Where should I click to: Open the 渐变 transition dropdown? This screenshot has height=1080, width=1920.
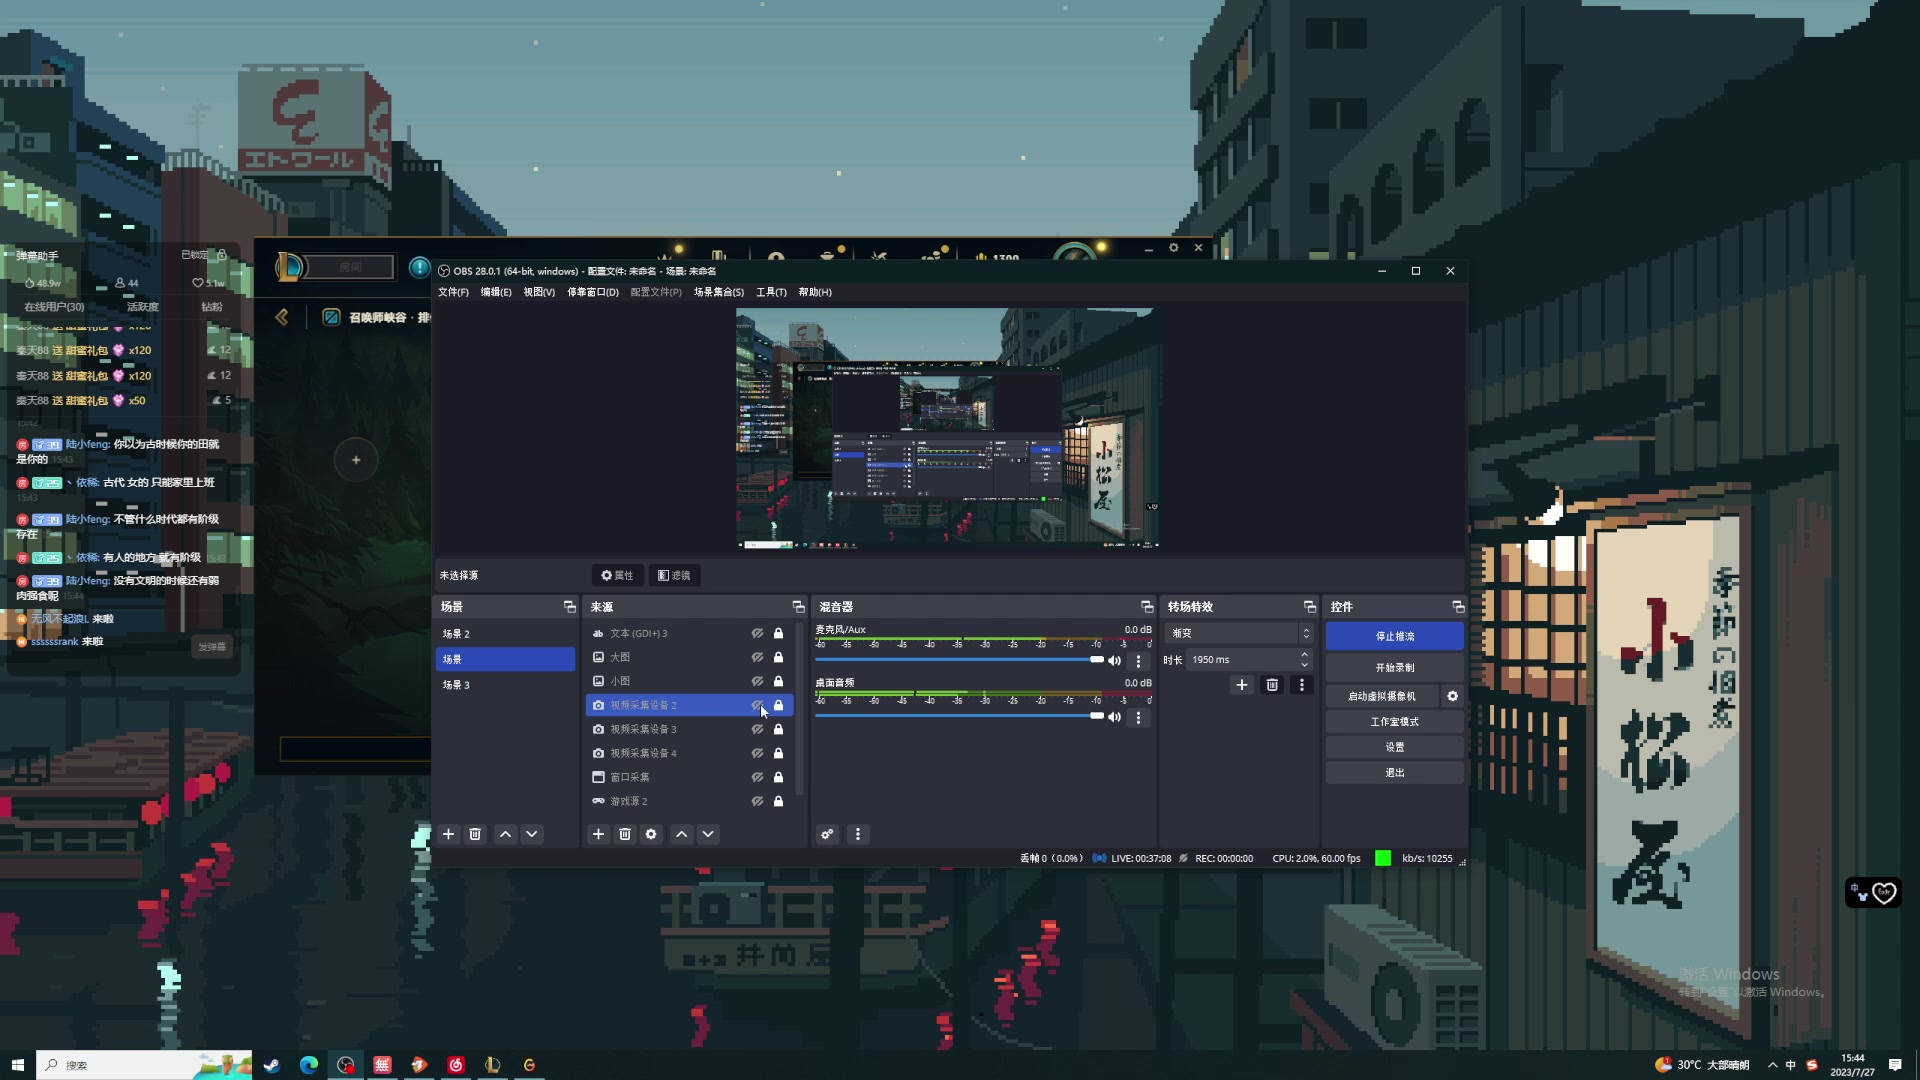1239,633
